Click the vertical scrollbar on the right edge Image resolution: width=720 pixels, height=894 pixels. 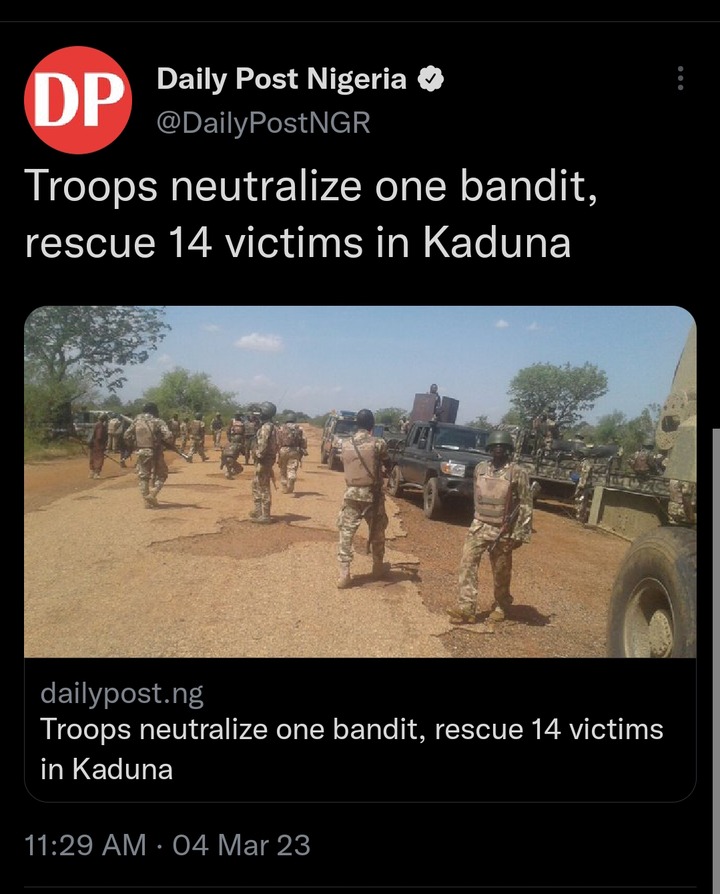tap(716, 656)
